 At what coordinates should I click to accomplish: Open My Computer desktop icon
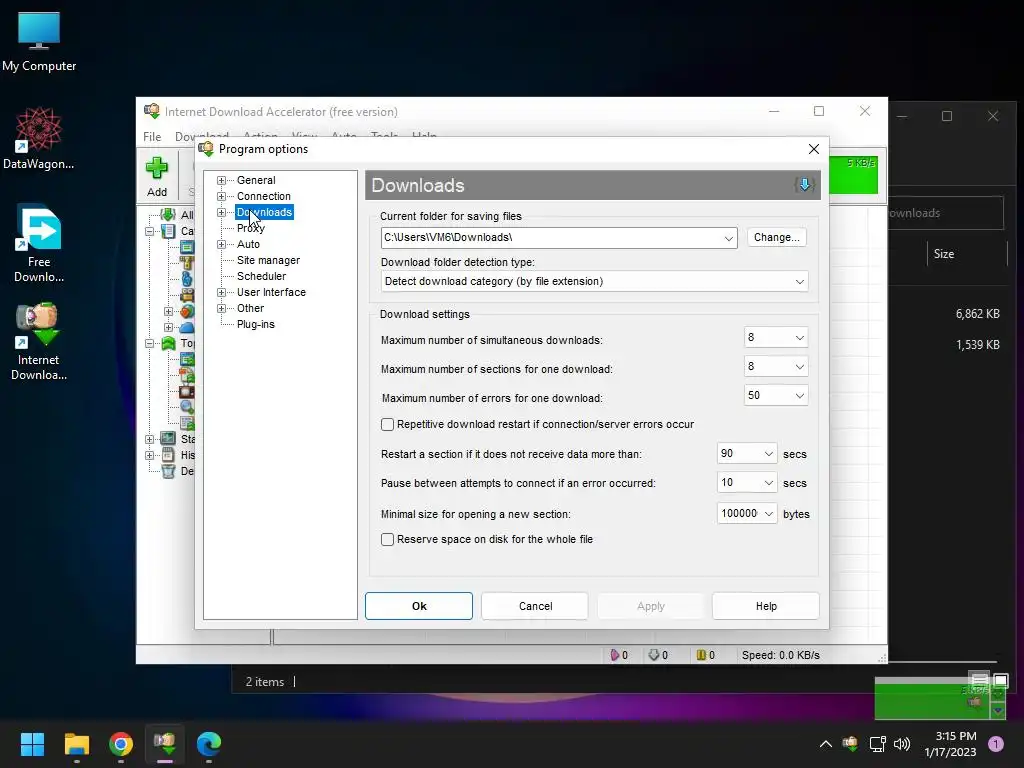(x=39, y=42)
